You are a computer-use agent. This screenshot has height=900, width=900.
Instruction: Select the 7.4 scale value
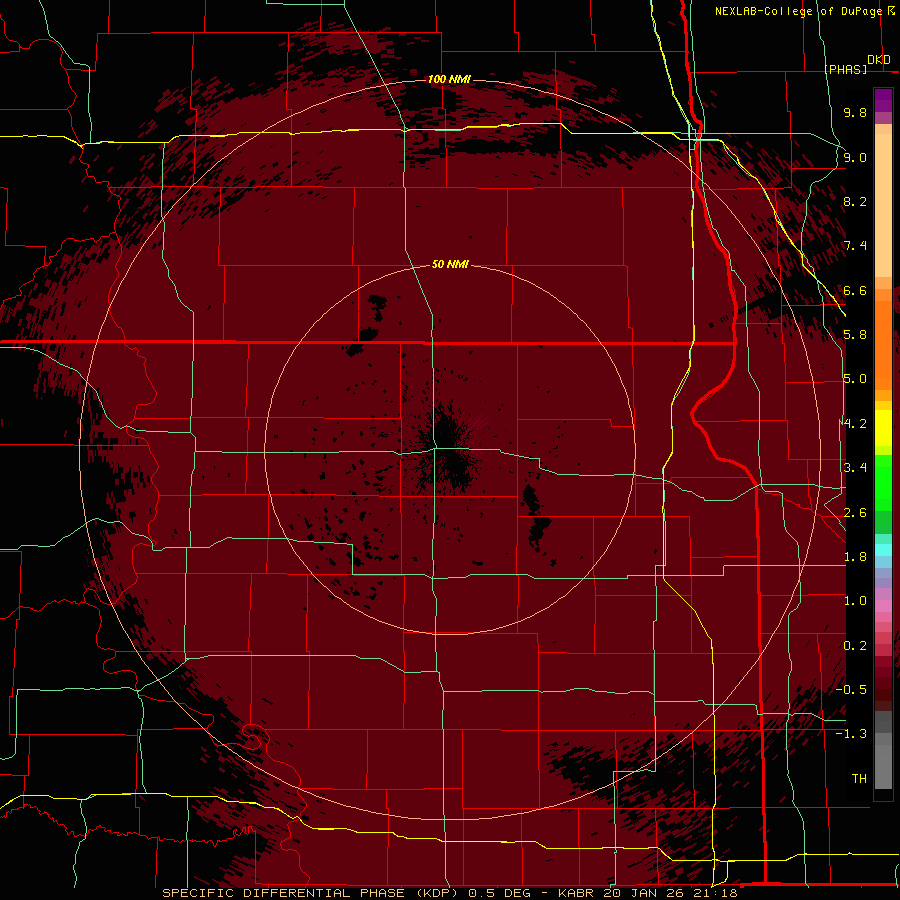tap(855, 246)
